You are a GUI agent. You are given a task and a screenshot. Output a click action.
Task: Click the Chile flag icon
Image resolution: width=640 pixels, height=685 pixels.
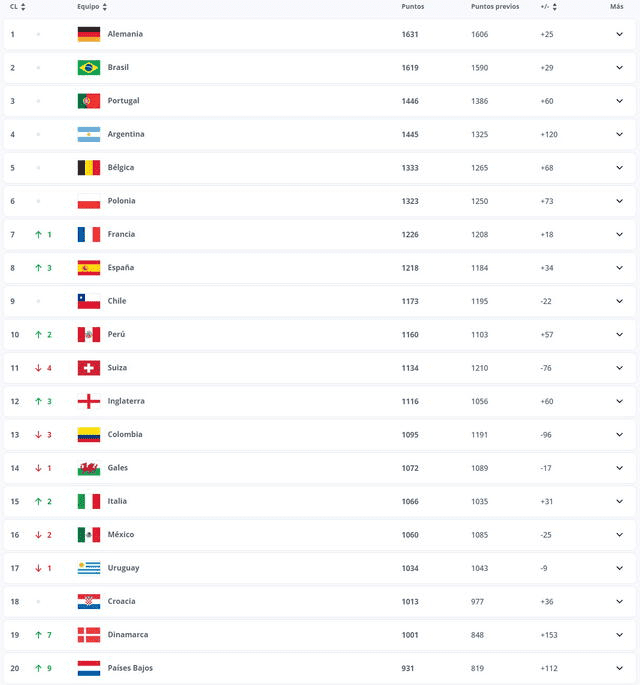click(x=89, y=301)
